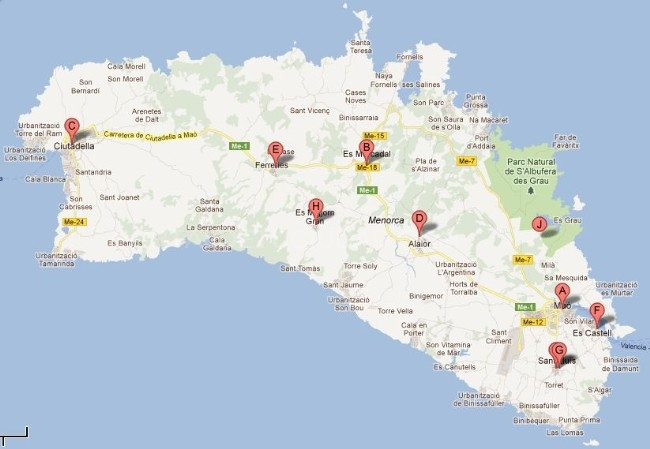The width and height of the screenshot is (650, 449).
Task: Select marker B at Es Mercadal
Action: [x=366, y=150]
